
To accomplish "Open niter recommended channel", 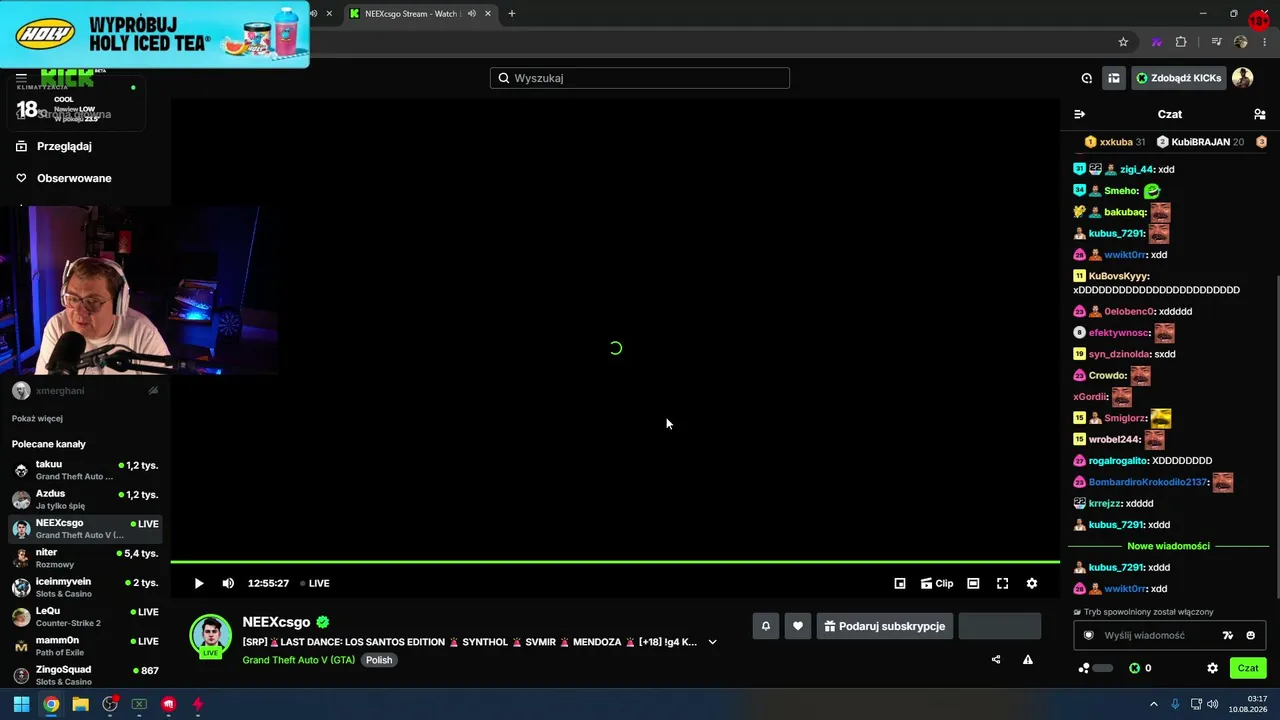I will (85, 558).
